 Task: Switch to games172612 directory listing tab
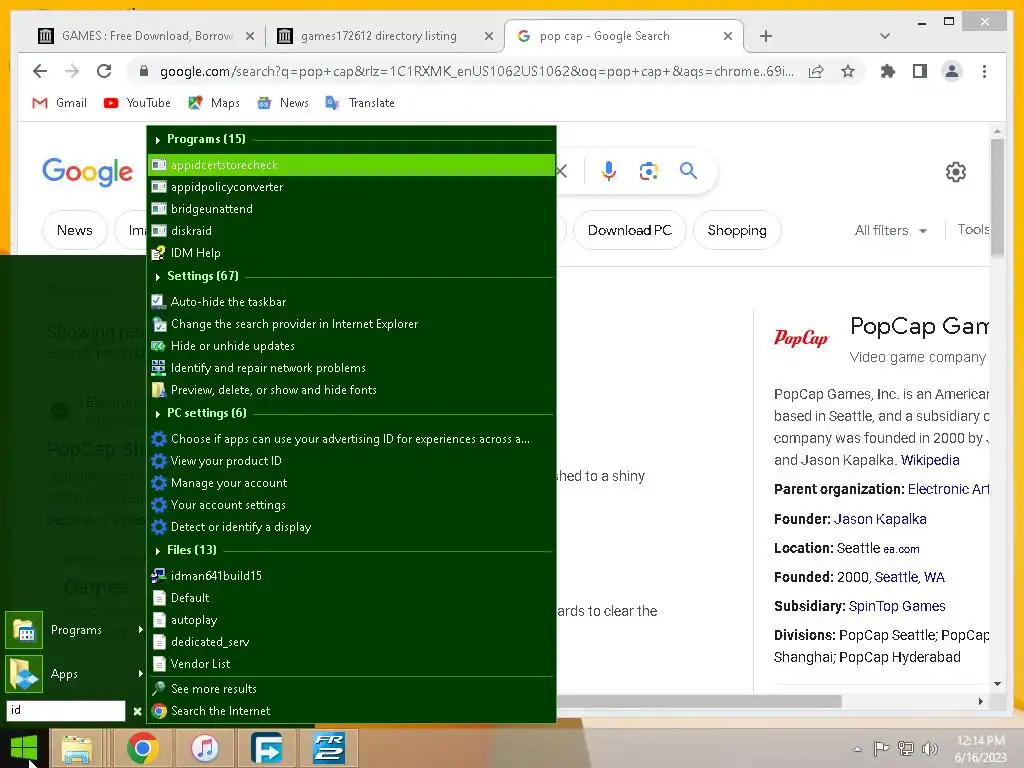pyautogui.click(x=385, y=36)
